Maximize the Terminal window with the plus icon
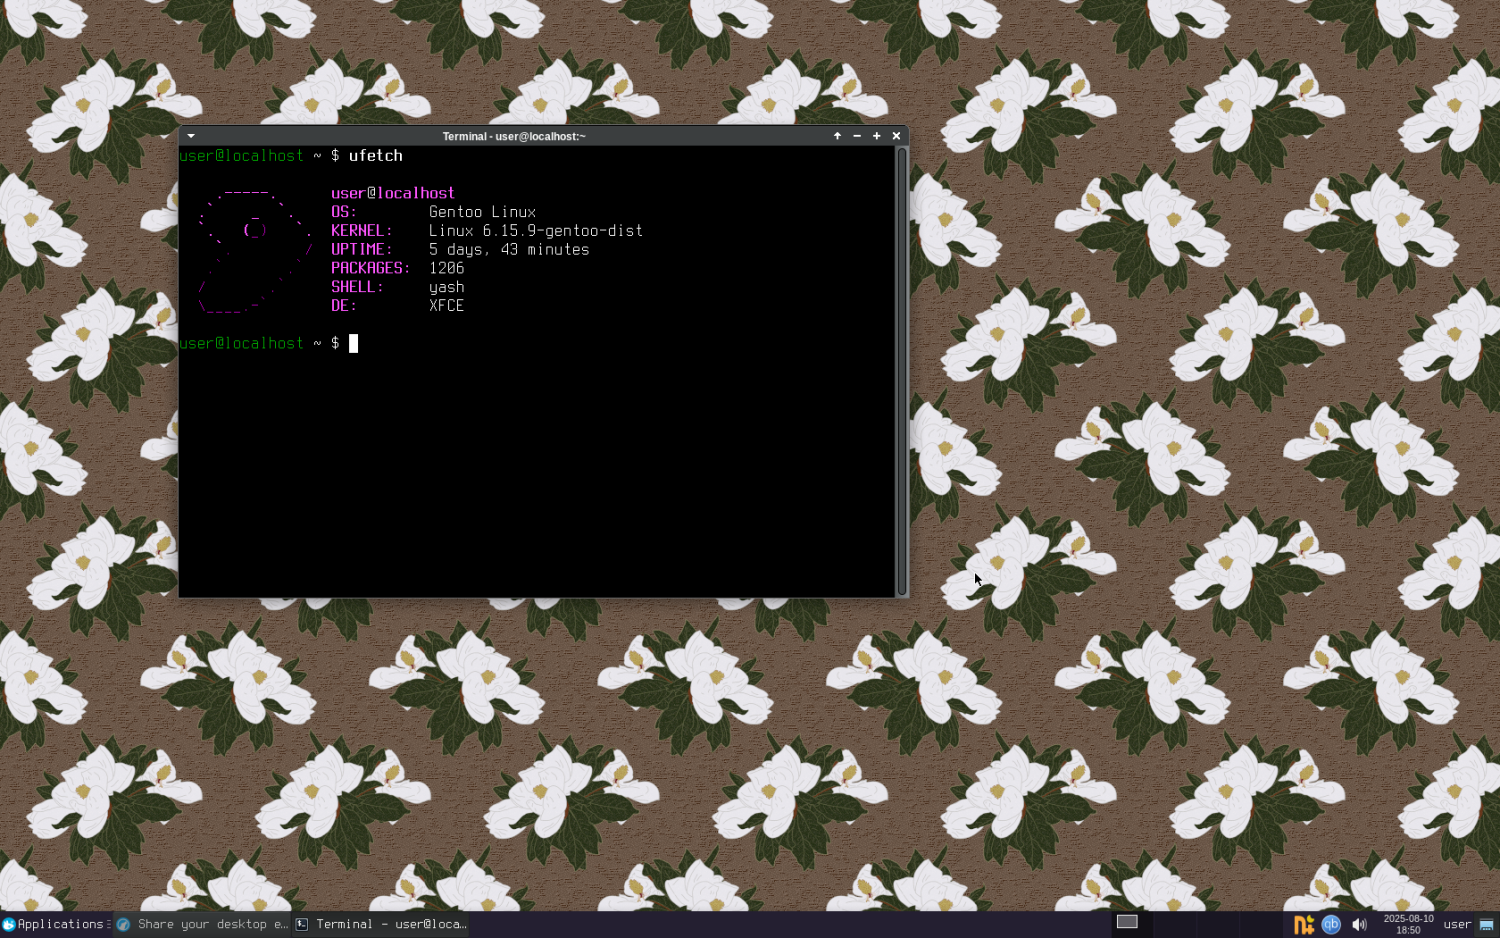 tap(877, 136)
